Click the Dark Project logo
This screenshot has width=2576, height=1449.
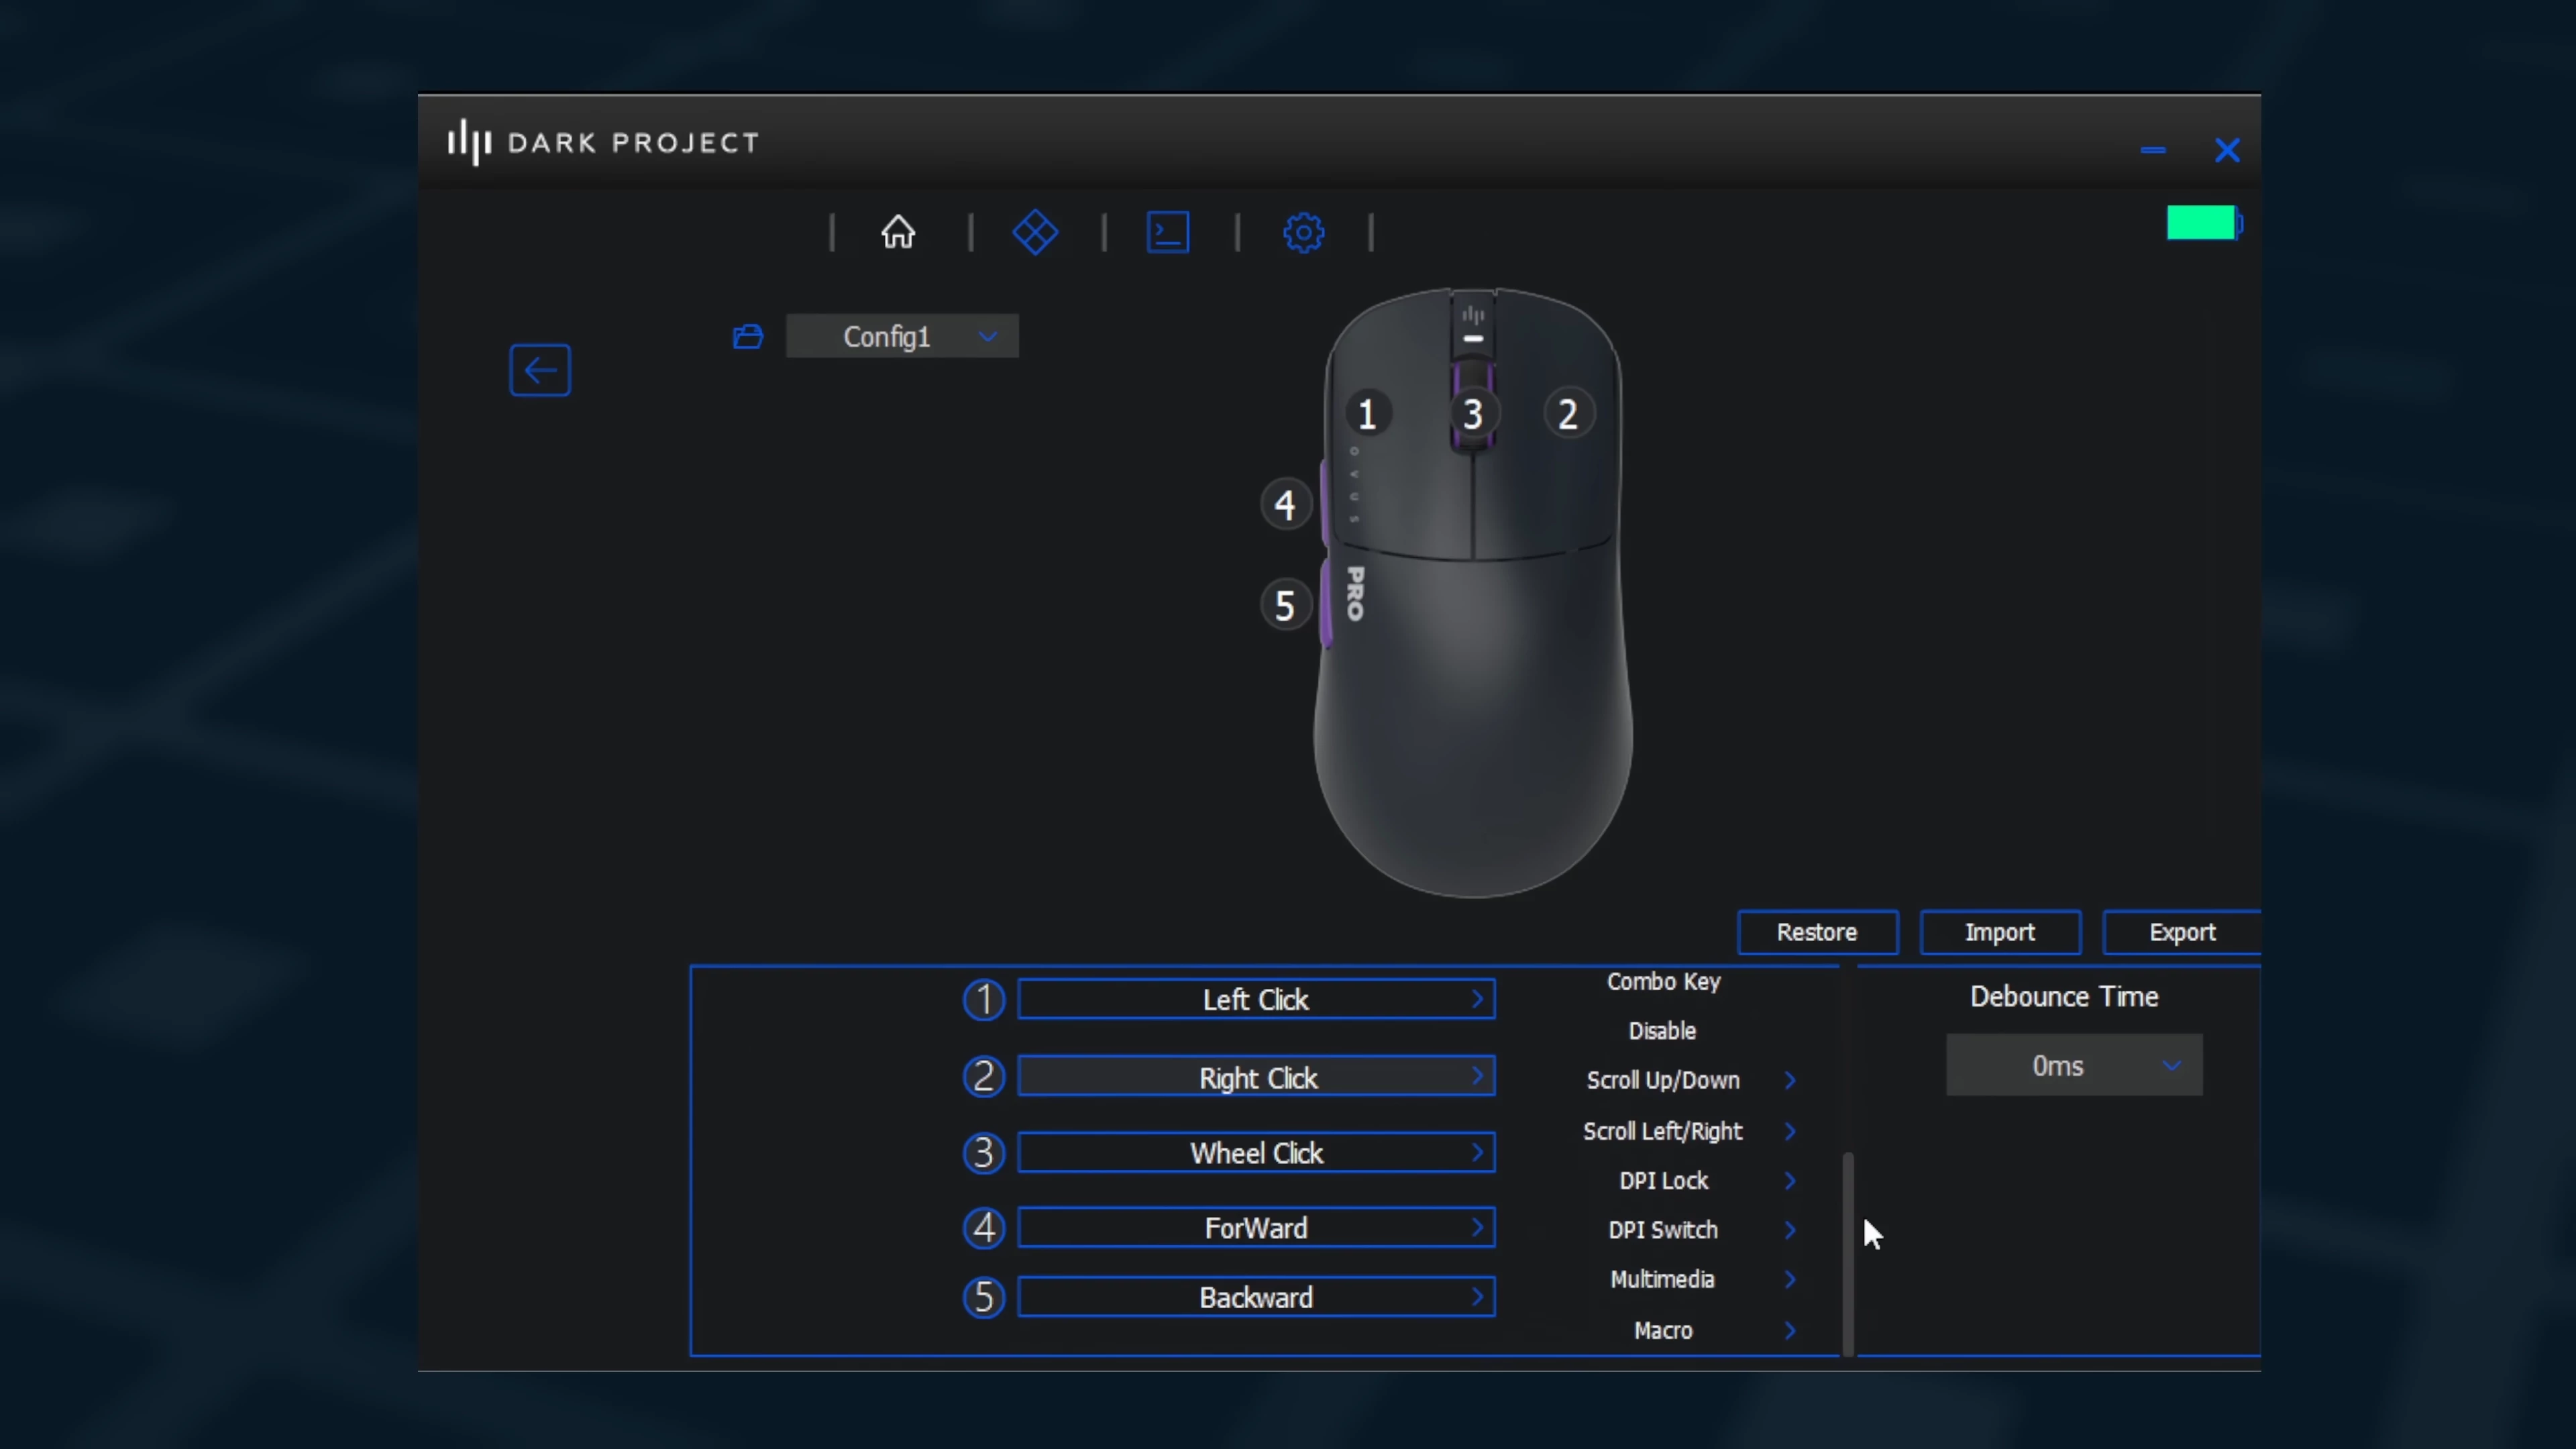pyautogui.click(x=603, y=142)
